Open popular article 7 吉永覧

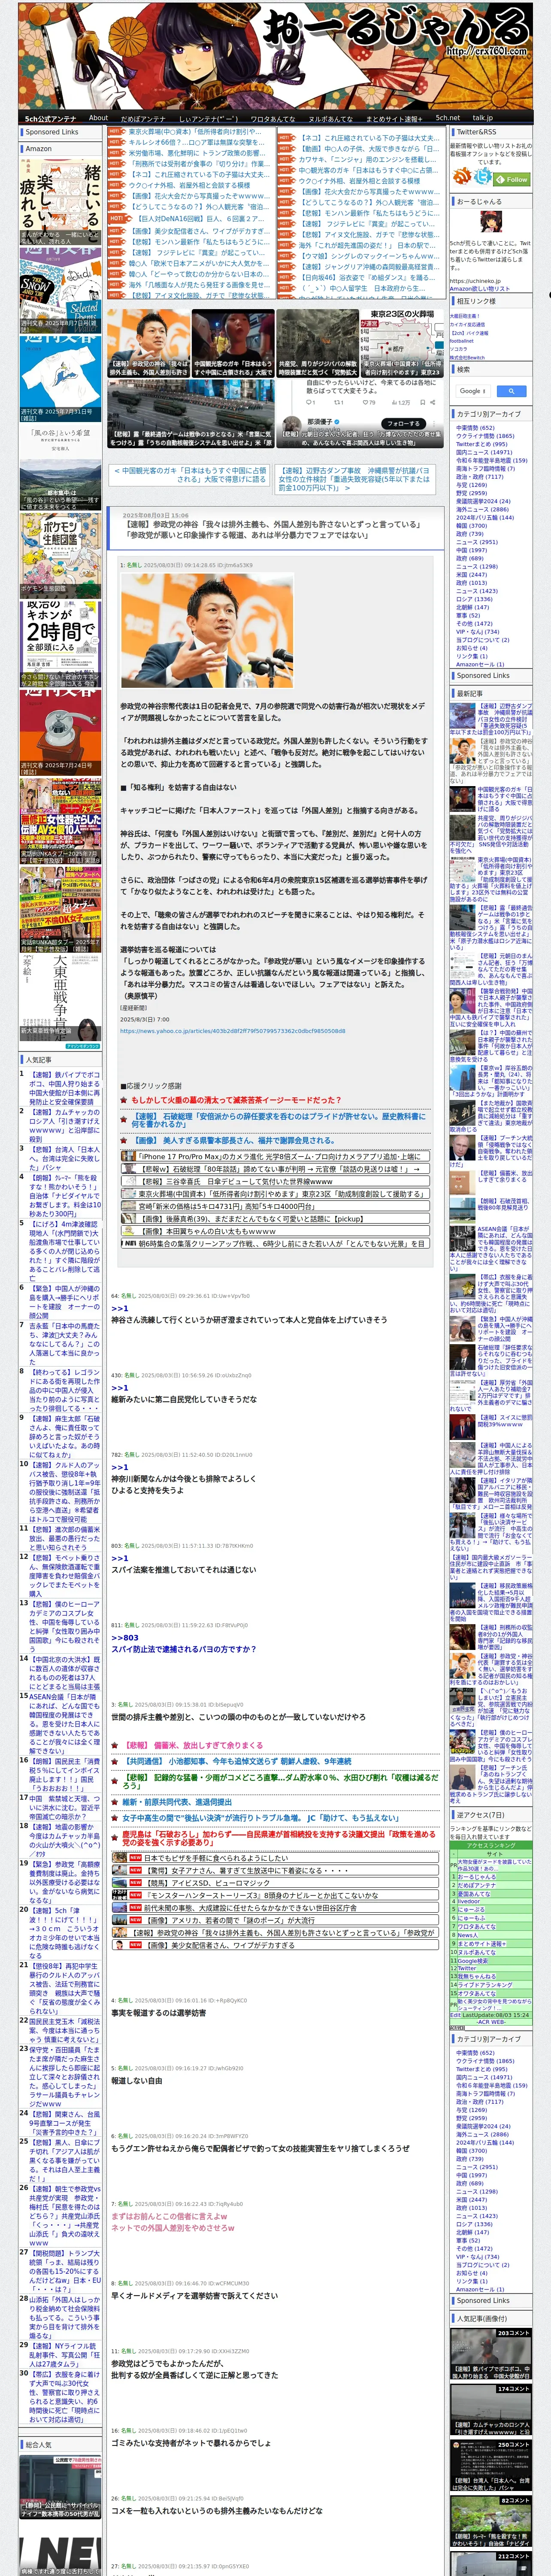(64, 1344)
